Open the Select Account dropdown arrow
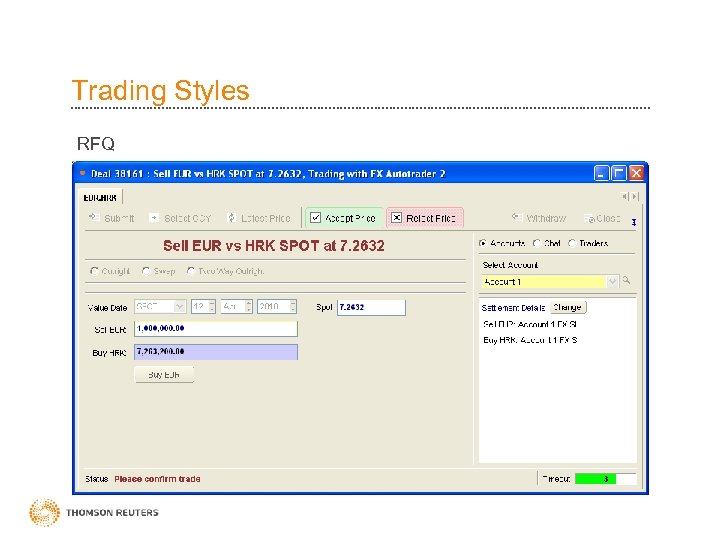720x540 pixels. pyautogui.click(x=612, y=281)
